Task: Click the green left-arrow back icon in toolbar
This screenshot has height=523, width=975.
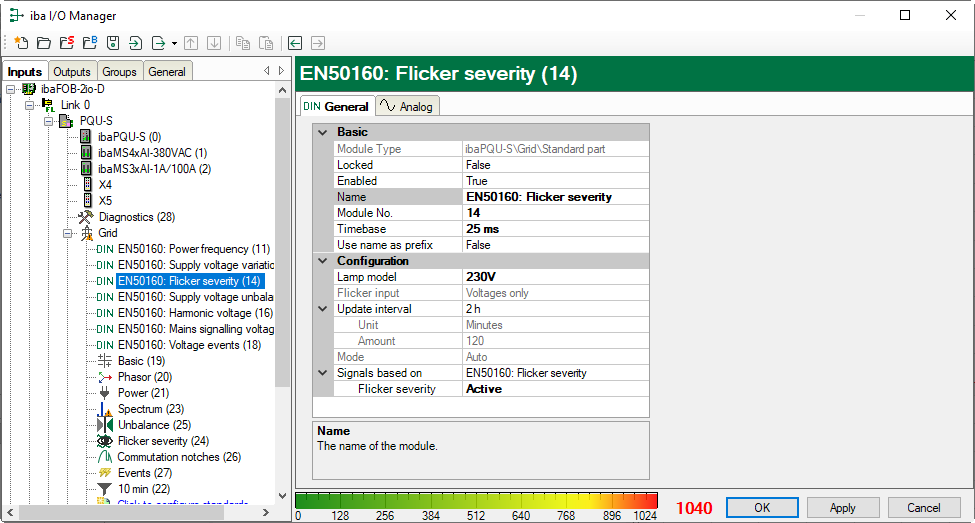Action: point(295,43)
